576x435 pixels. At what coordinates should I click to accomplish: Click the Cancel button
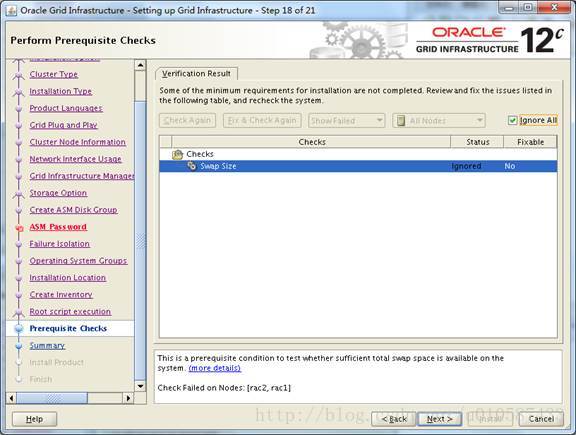pos(541,419)
